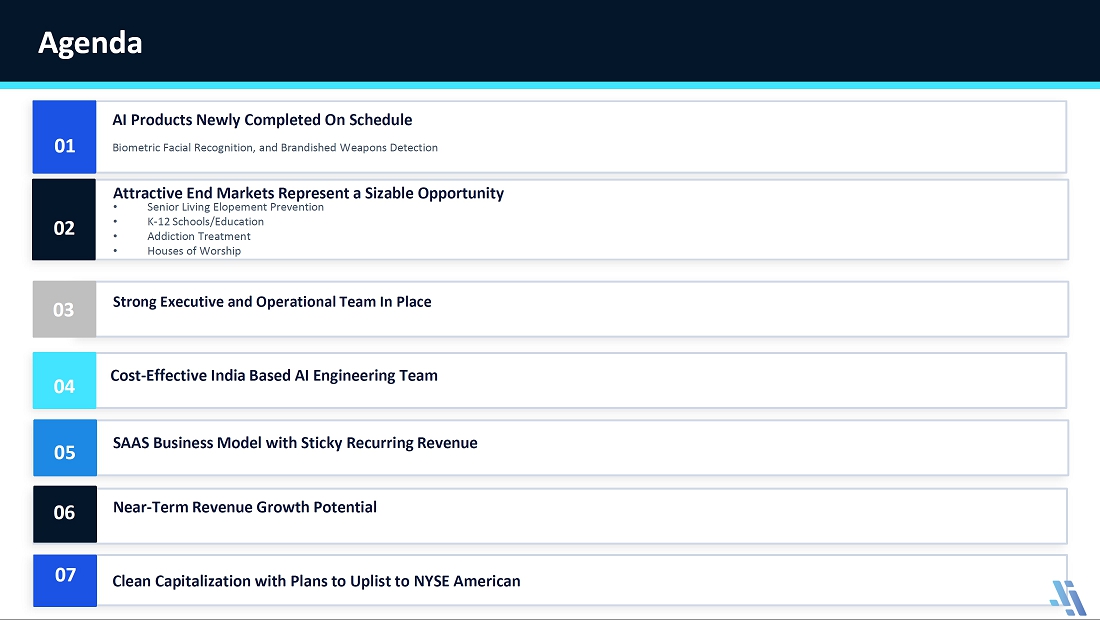Select the dark navy 02 number box
The height and width of the screenshot is (620, 1100).
pyautogui.click(x=64, y=220)
